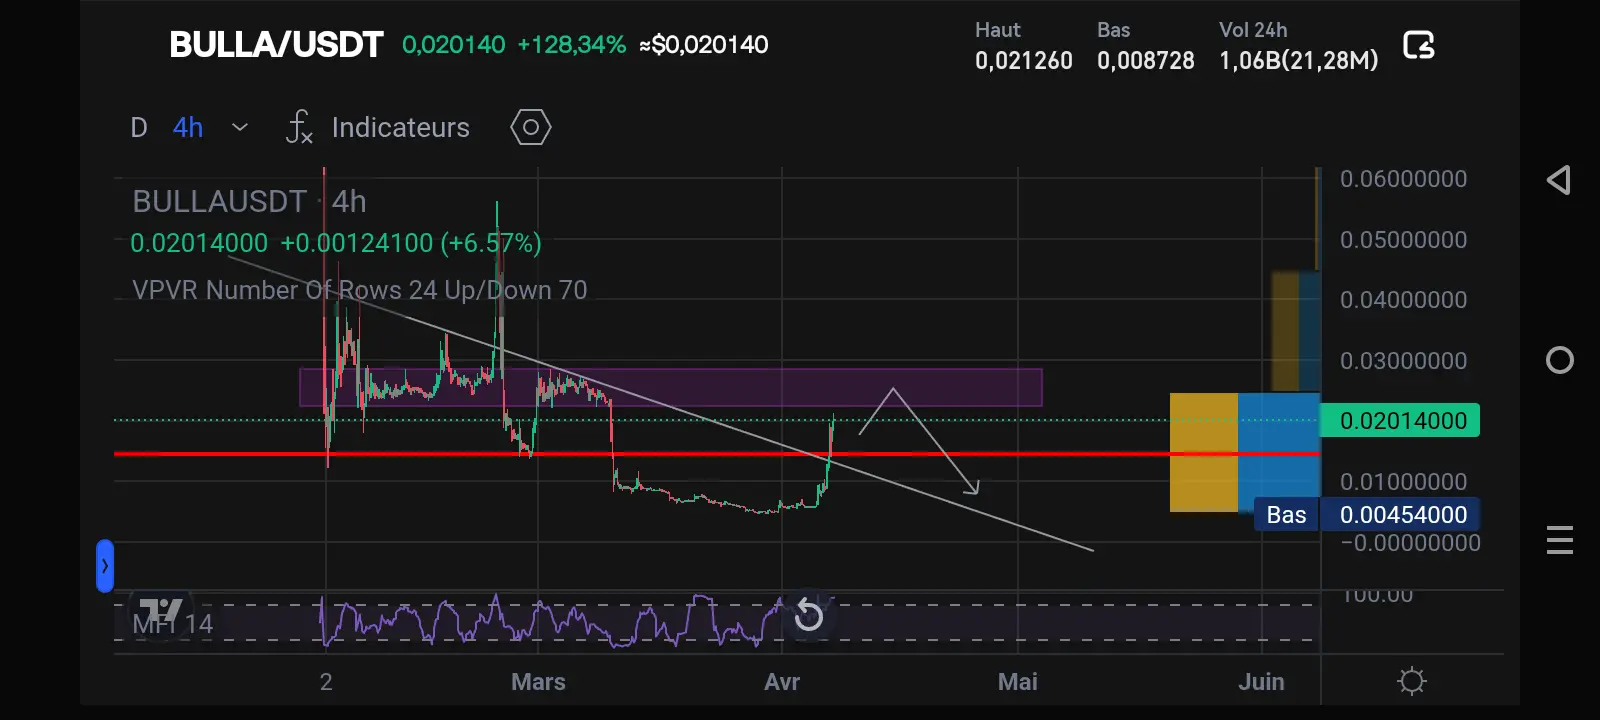Click the Mars label on time axis

click(x=538, y=682)
